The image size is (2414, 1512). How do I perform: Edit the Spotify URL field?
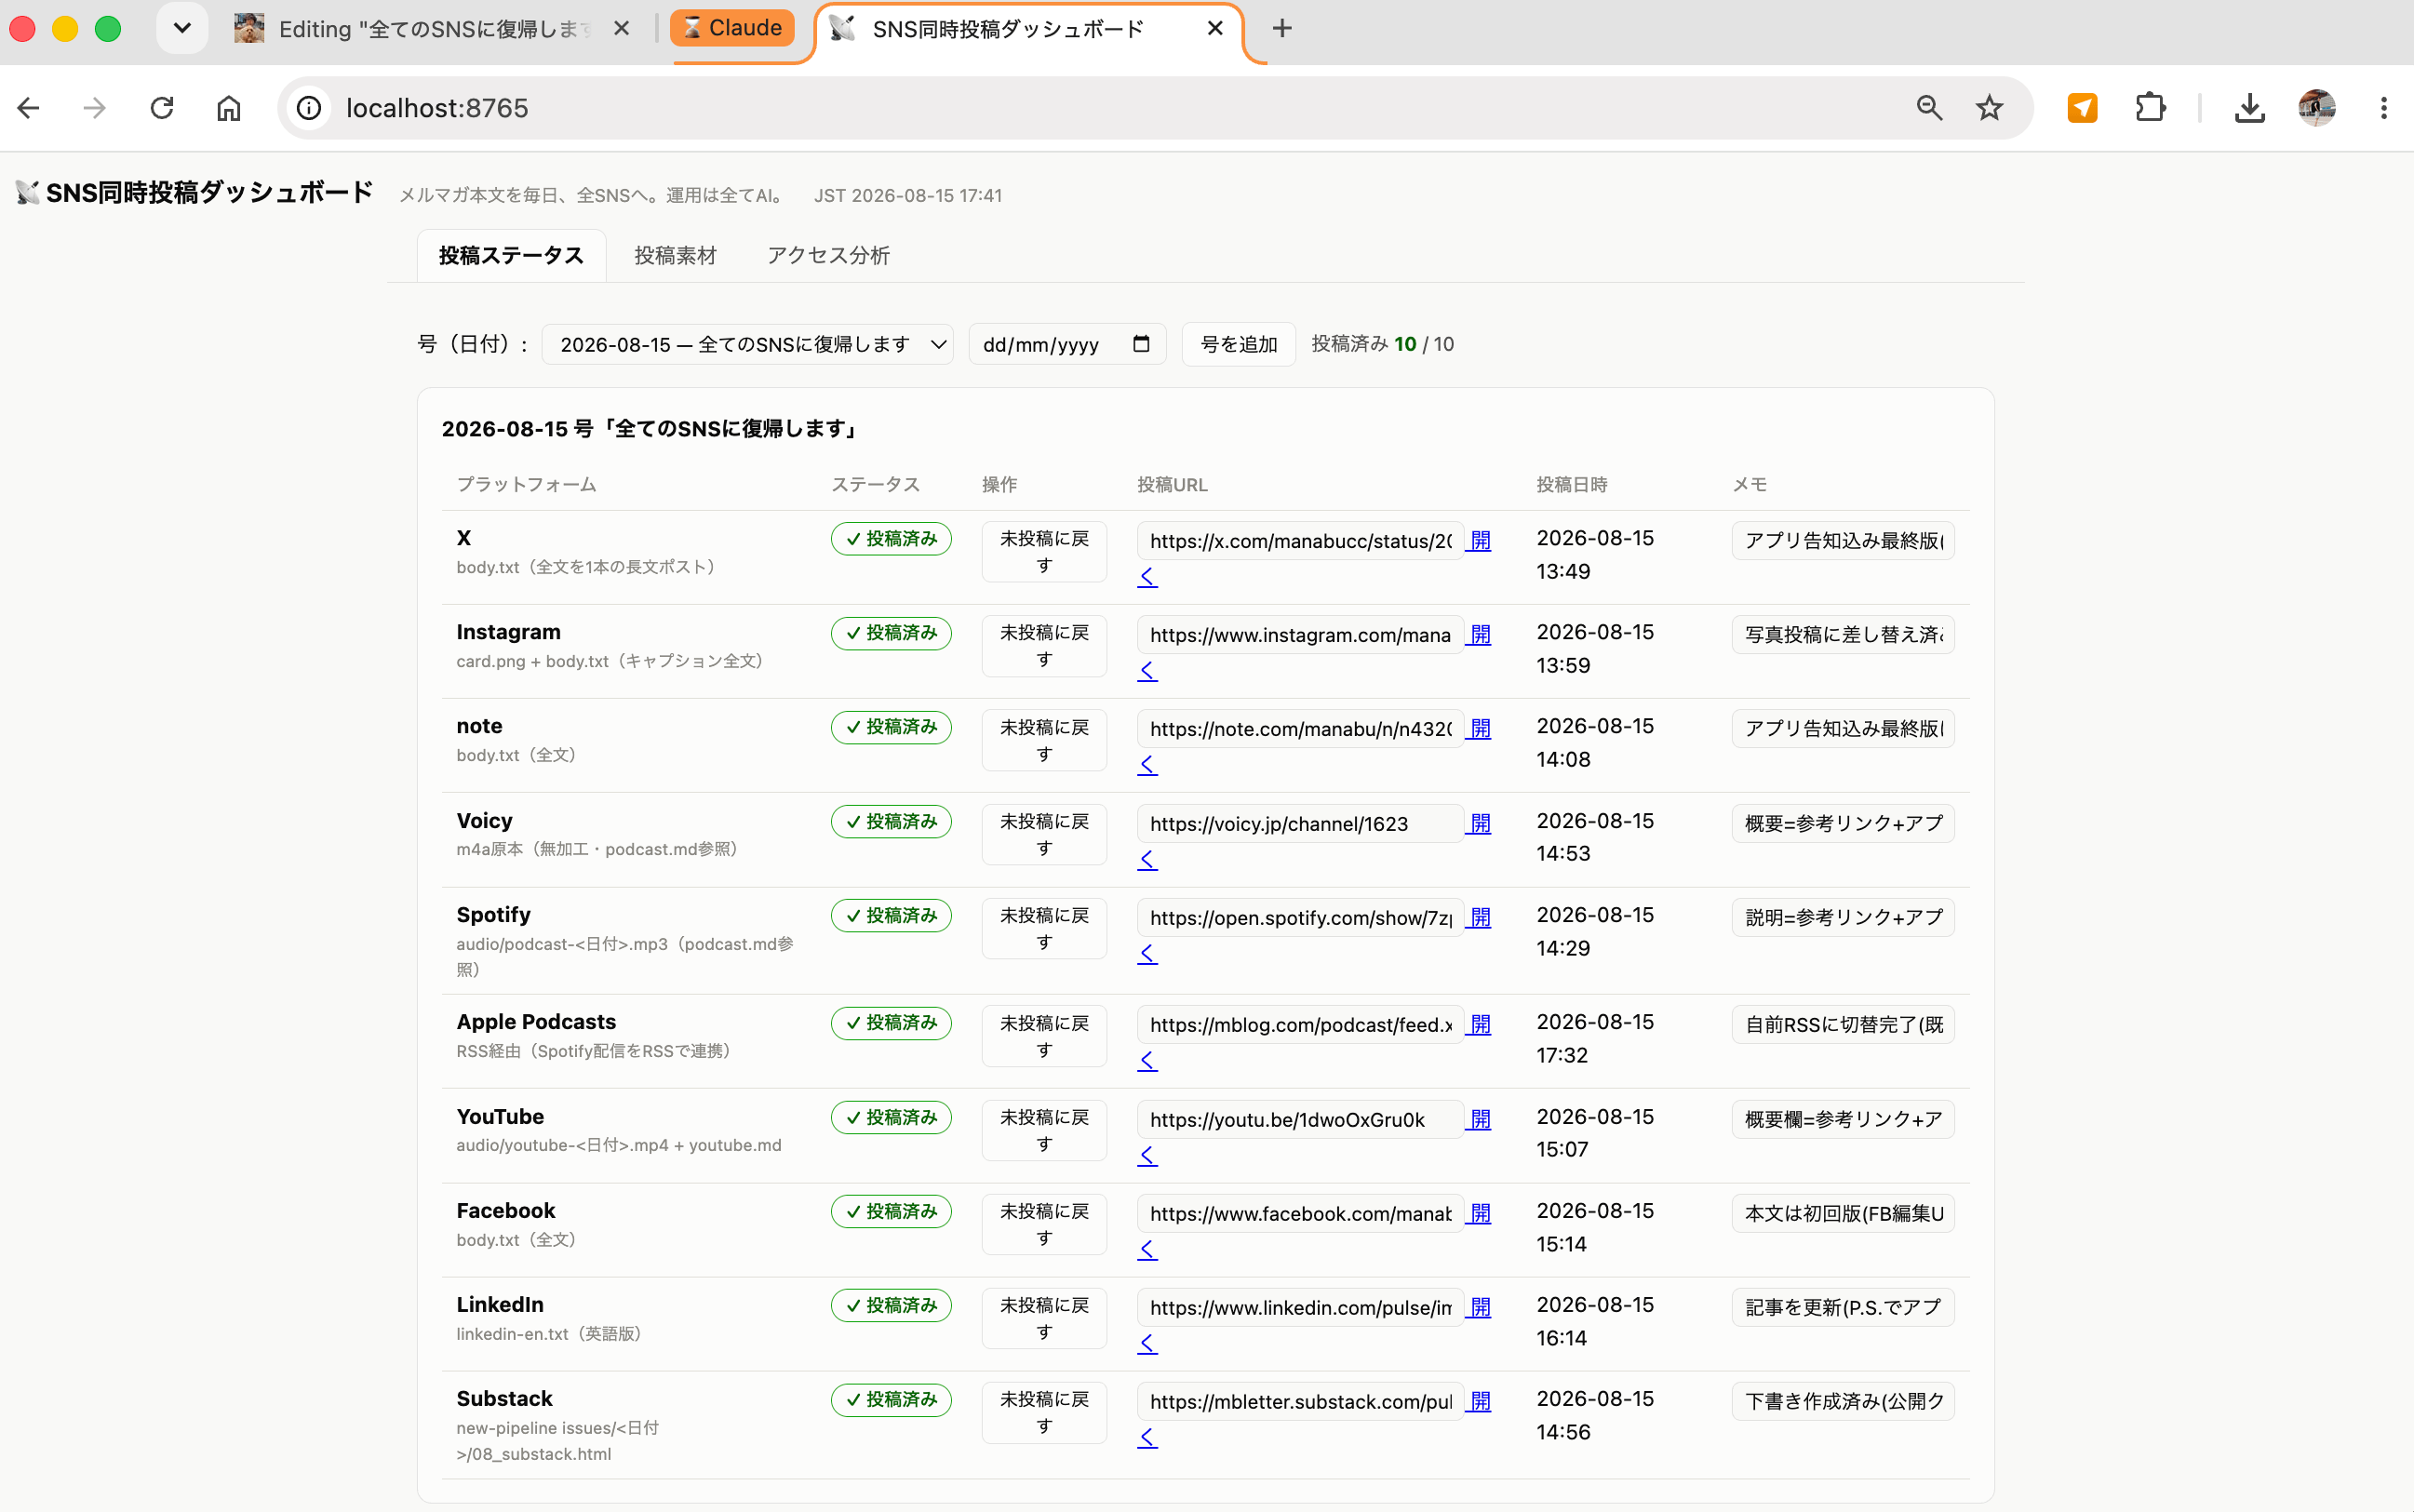pyautogui.click(x=1300, y=917)
